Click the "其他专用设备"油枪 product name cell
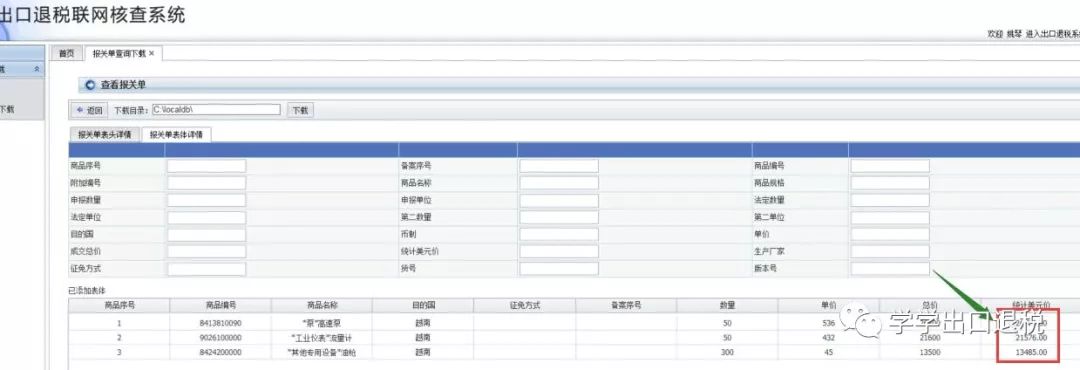This screenshot has width=1080, height=370. tap(322, 353)
